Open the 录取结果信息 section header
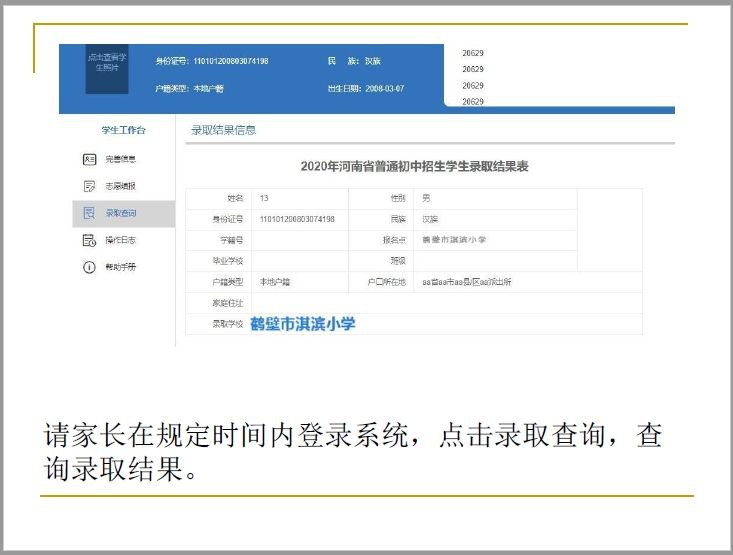The image size is (733, 555). pyautogui.click(x=224, y=130)
